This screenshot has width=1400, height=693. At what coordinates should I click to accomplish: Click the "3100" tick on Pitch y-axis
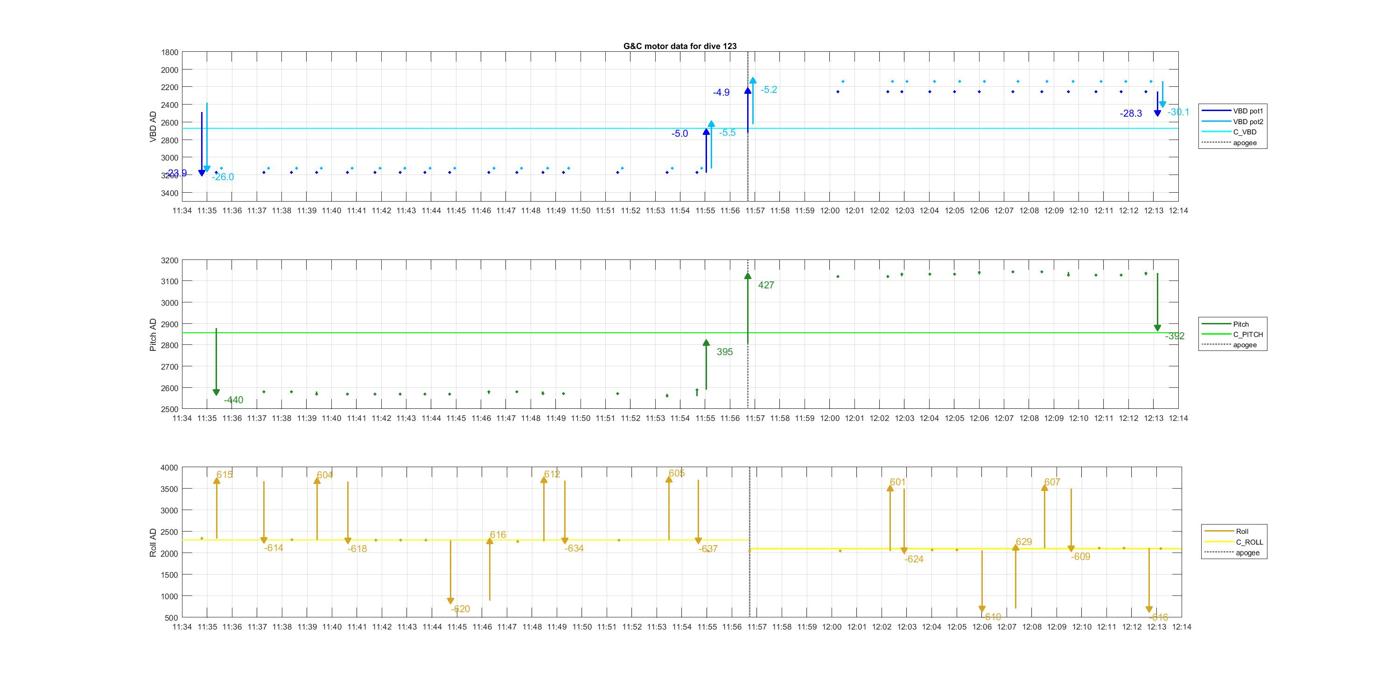click(170, 282)
